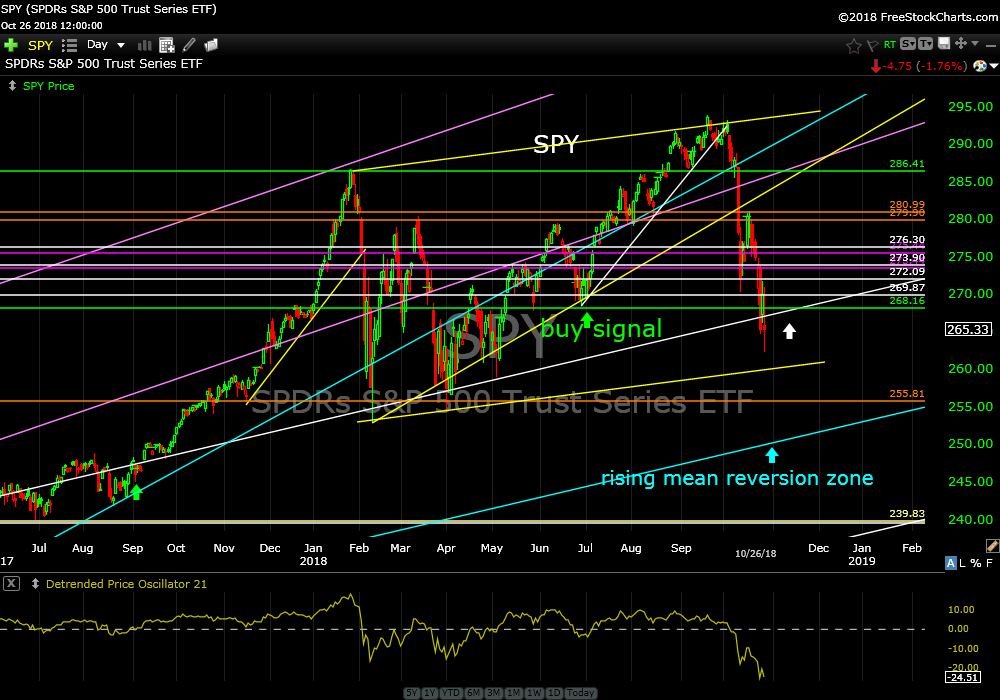Image resolution: width=1000 pixels, height=700 pixels.
Task: Select the YTD time range tab
Action: pyautogui.click(x=453, y=693)
